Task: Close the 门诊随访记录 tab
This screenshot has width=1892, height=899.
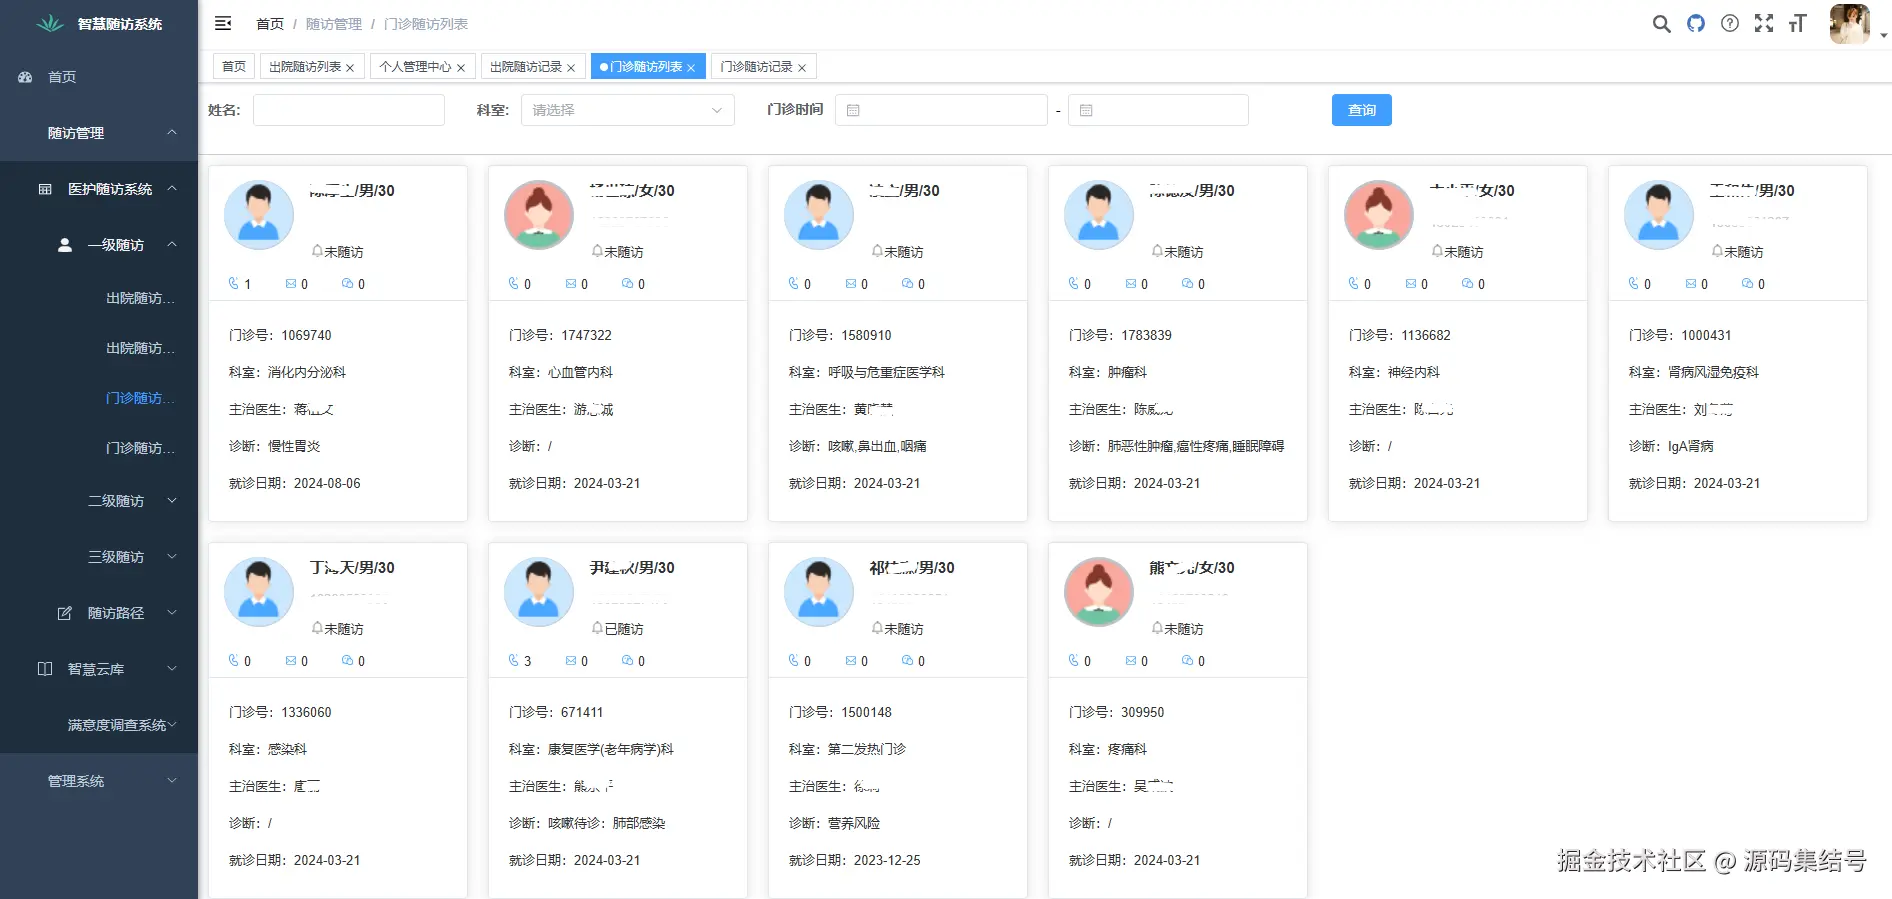Action: coord(802,68)
